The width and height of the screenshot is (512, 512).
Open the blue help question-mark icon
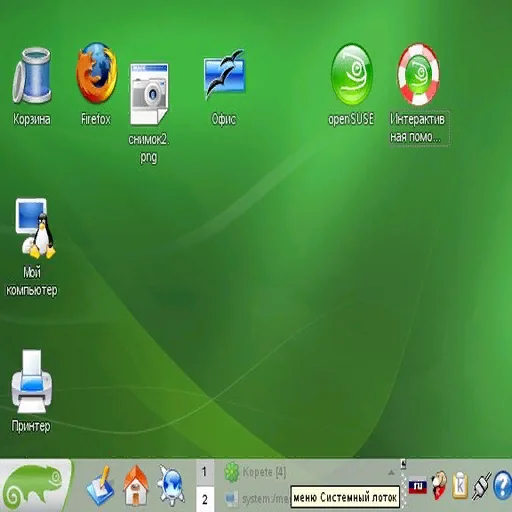tap(502, 486)
